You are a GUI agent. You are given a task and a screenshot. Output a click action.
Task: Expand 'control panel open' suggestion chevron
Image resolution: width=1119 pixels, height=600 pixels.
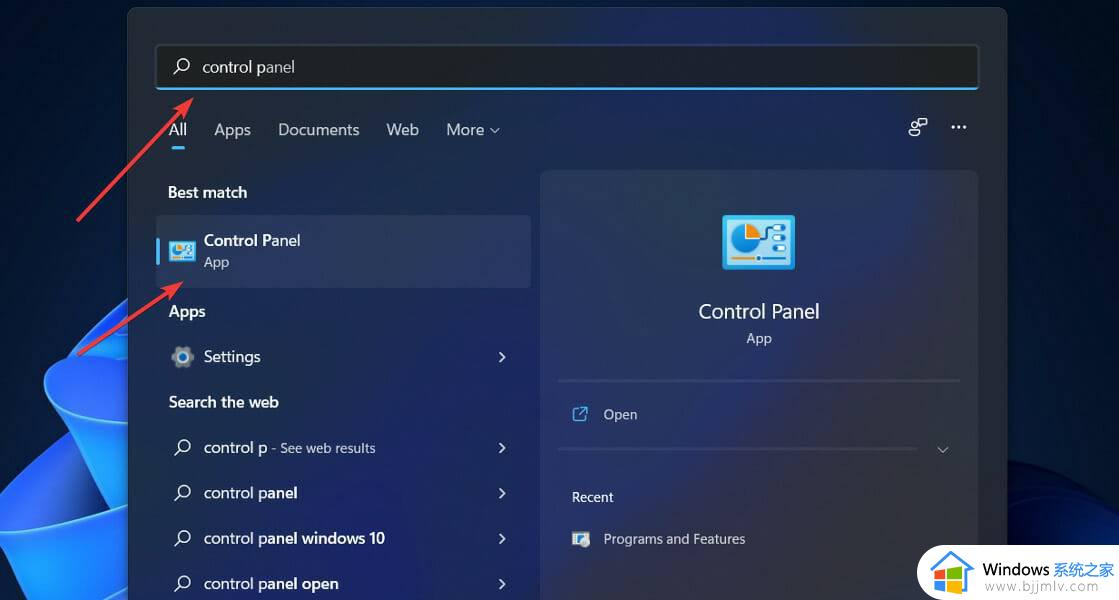pos(502,584)
